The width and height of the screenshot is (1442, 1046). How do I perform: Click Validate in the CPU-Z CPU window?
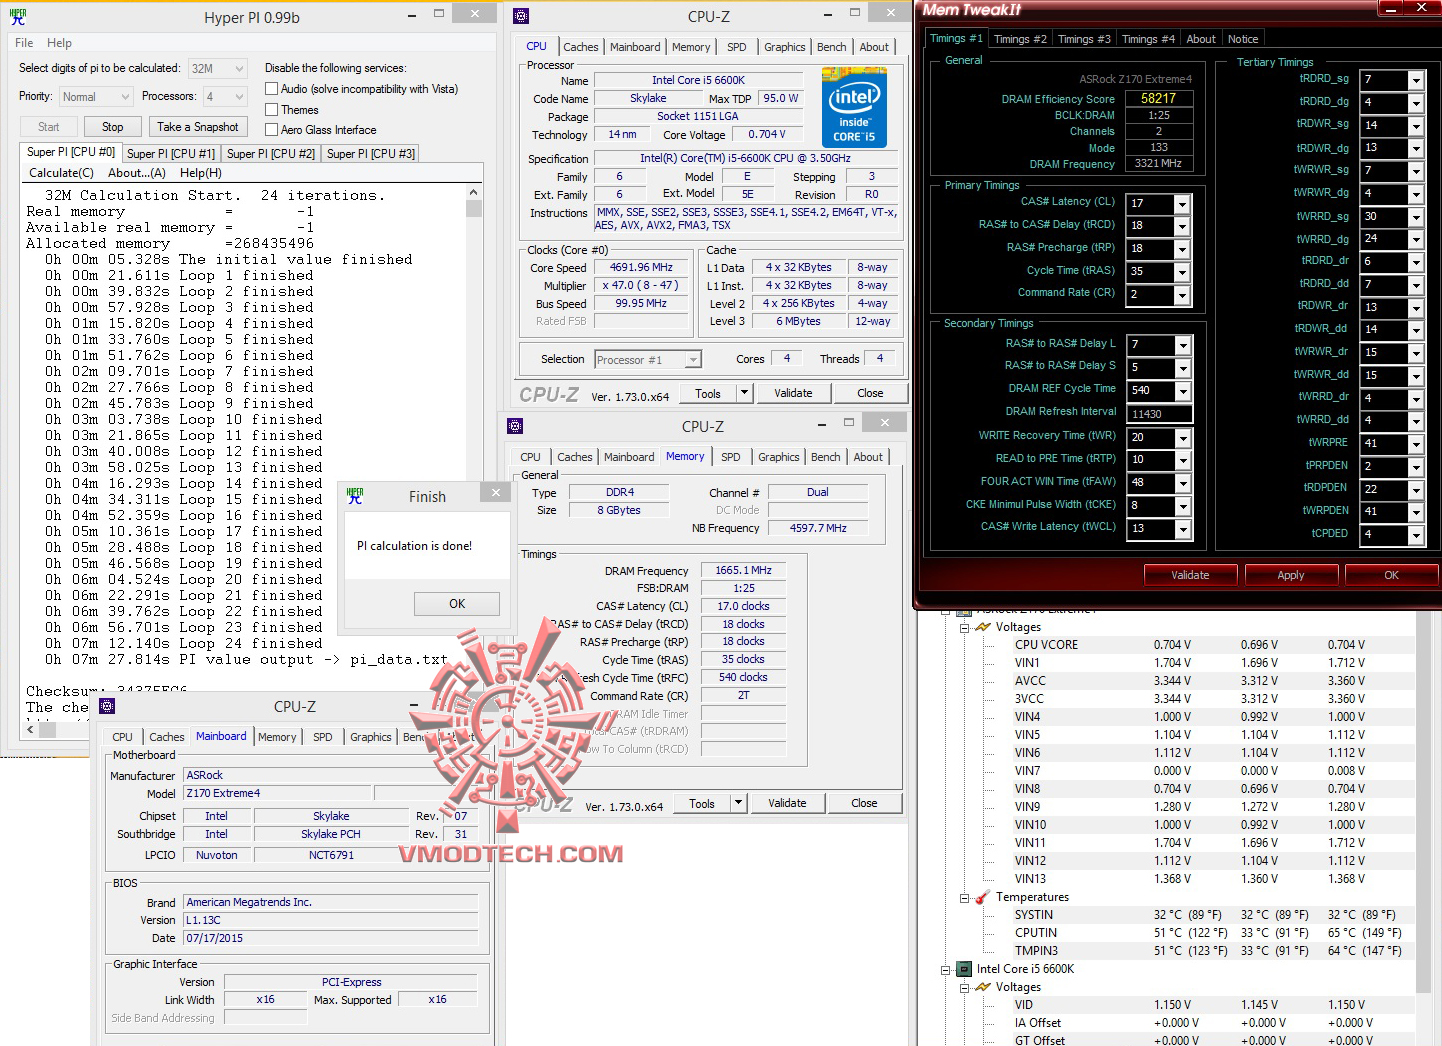(x=793, y=393)
